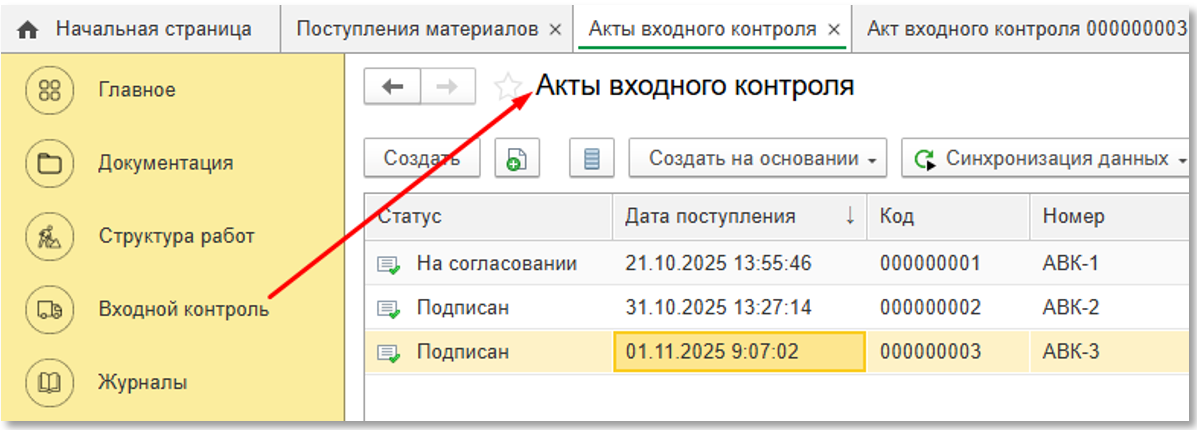Screen dimensions: 1197x430
Task: Expand the Создать на основании dropdown
Action: 757,159
